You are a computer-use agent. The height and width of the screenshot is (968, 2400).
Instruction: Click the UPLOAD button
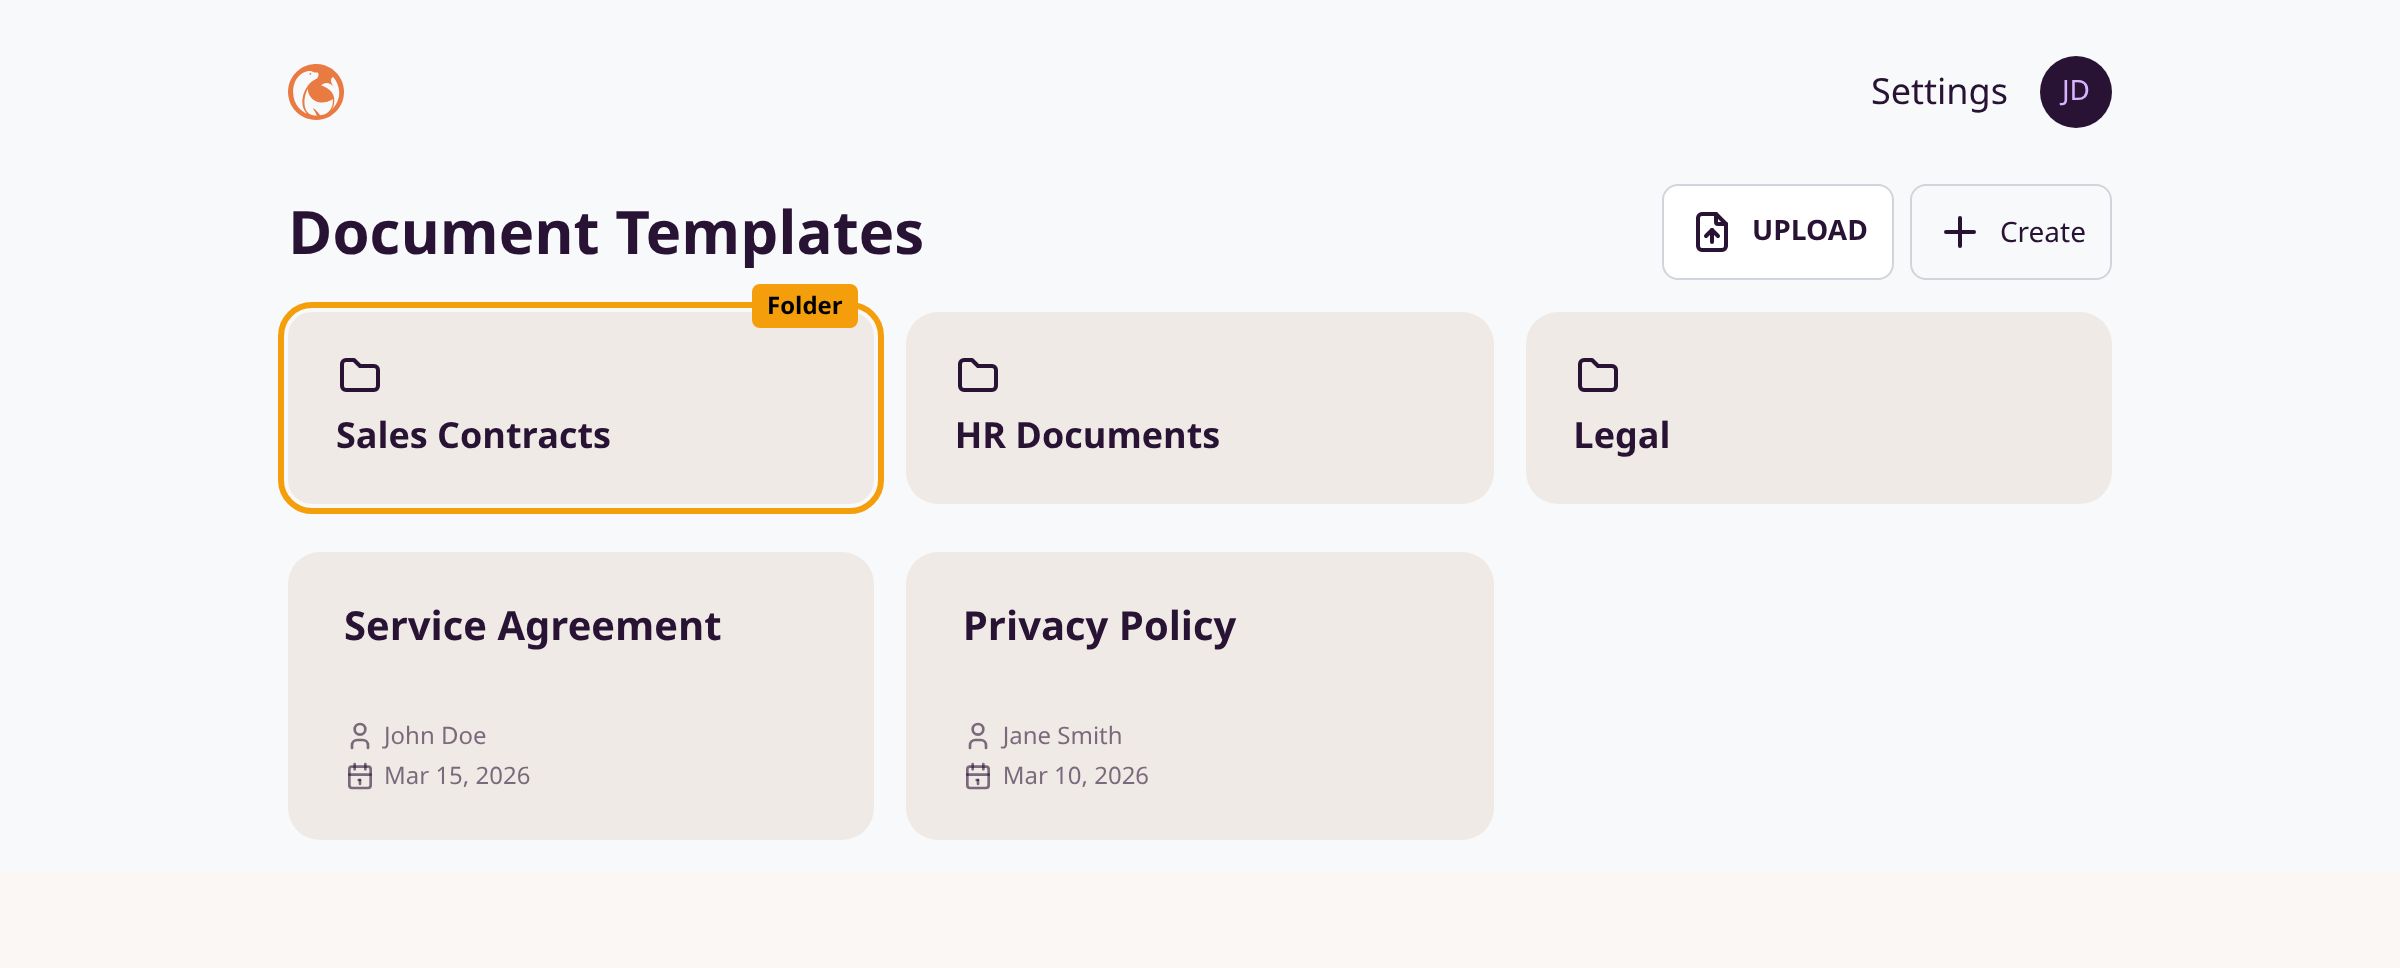point(1778,232)
